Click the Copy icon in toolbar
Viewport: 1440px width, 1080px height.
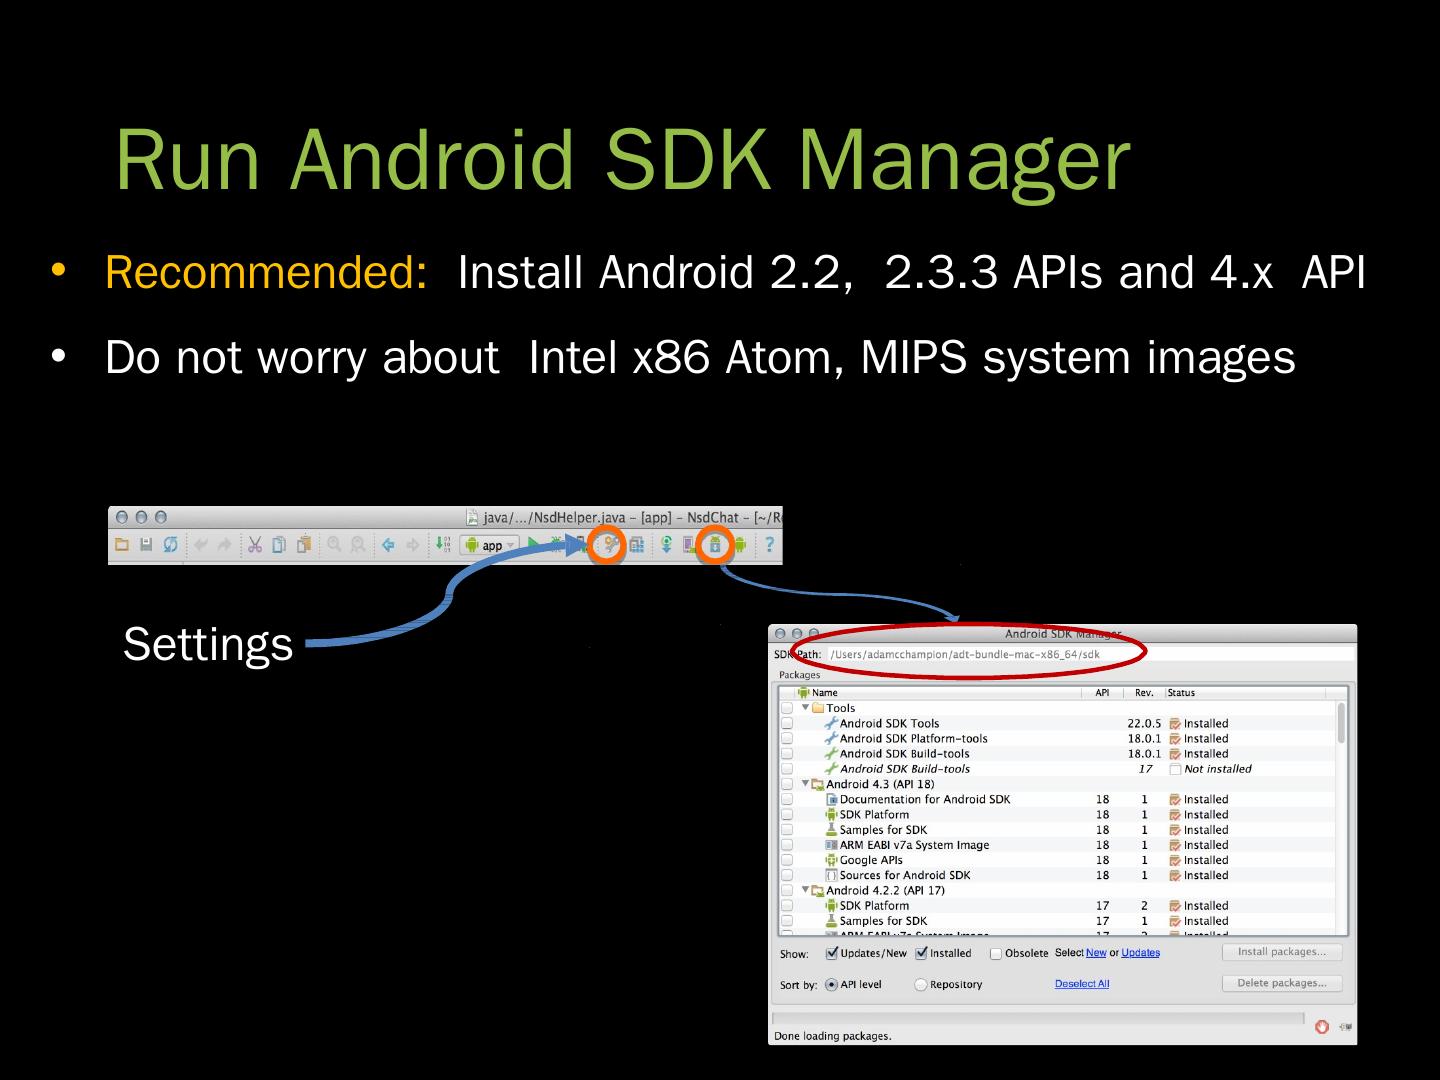279,545
